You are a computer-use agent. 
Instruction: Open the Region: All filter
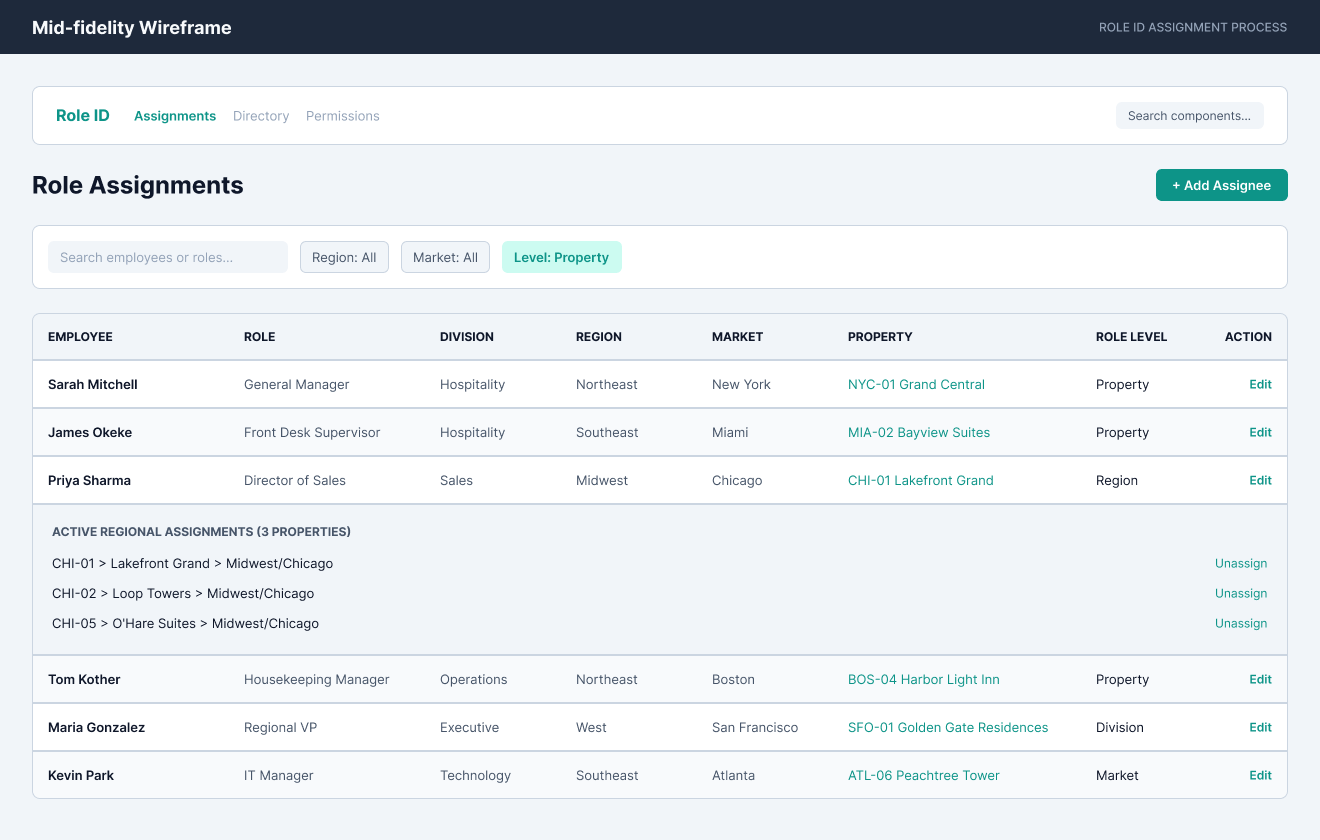pyautogui.click(x=344, y=257)
